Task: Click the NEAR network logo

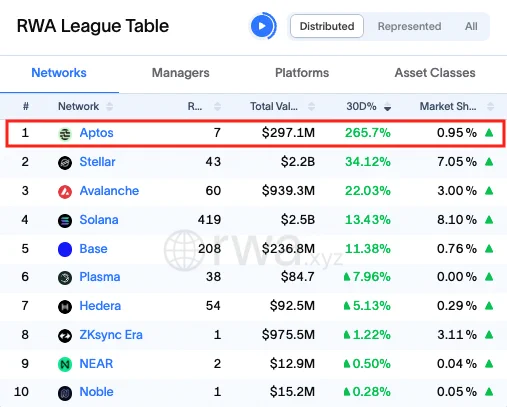Action: 65,365
